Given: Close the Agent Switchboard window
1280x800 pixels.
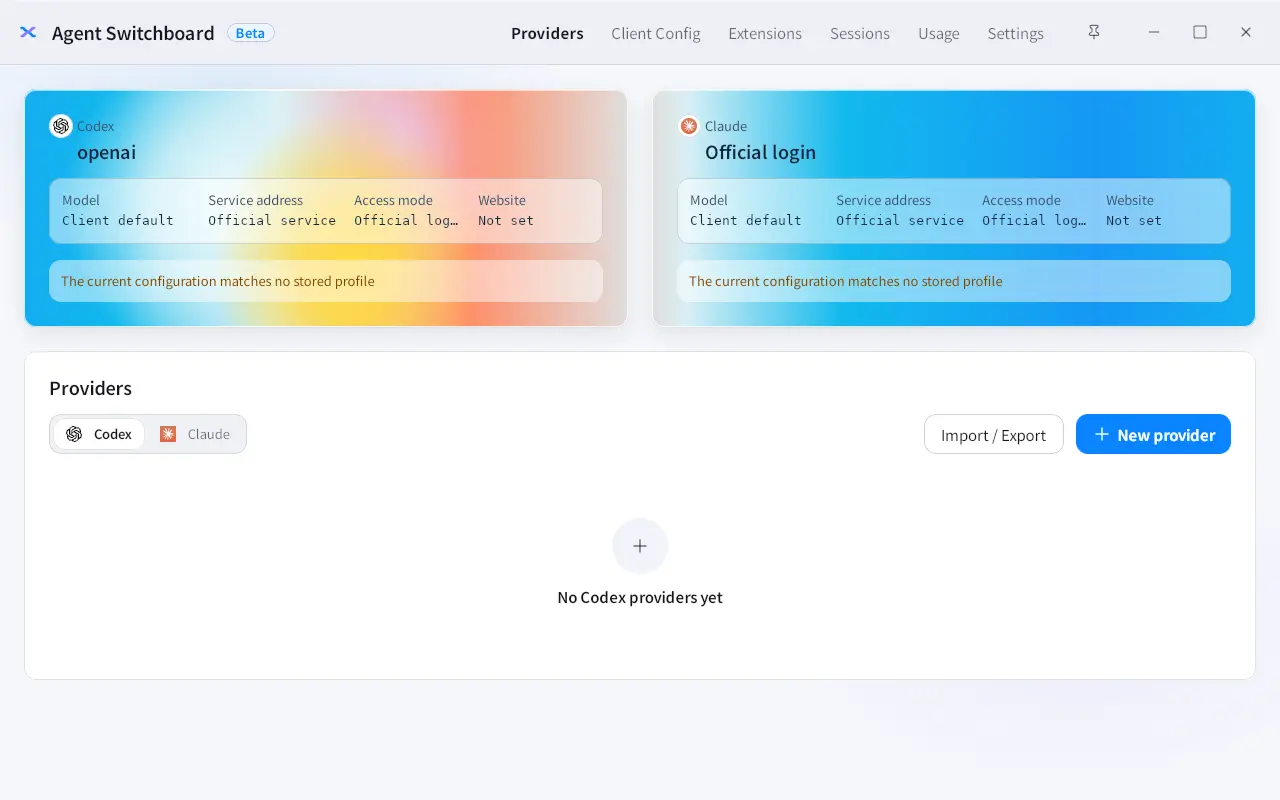Looking at the screenshot, I should point(1246,32).
